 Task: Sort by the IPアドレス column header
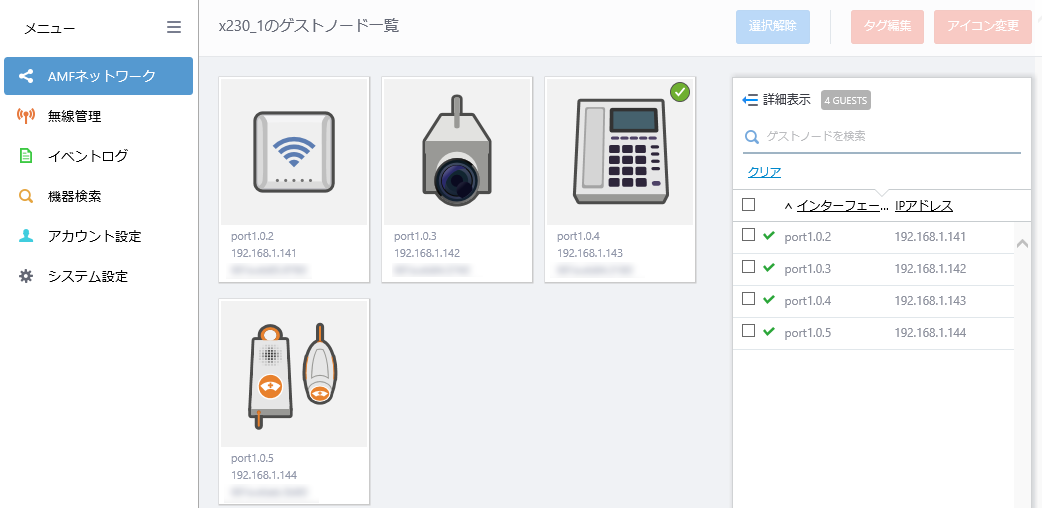(x=924, y=206)
